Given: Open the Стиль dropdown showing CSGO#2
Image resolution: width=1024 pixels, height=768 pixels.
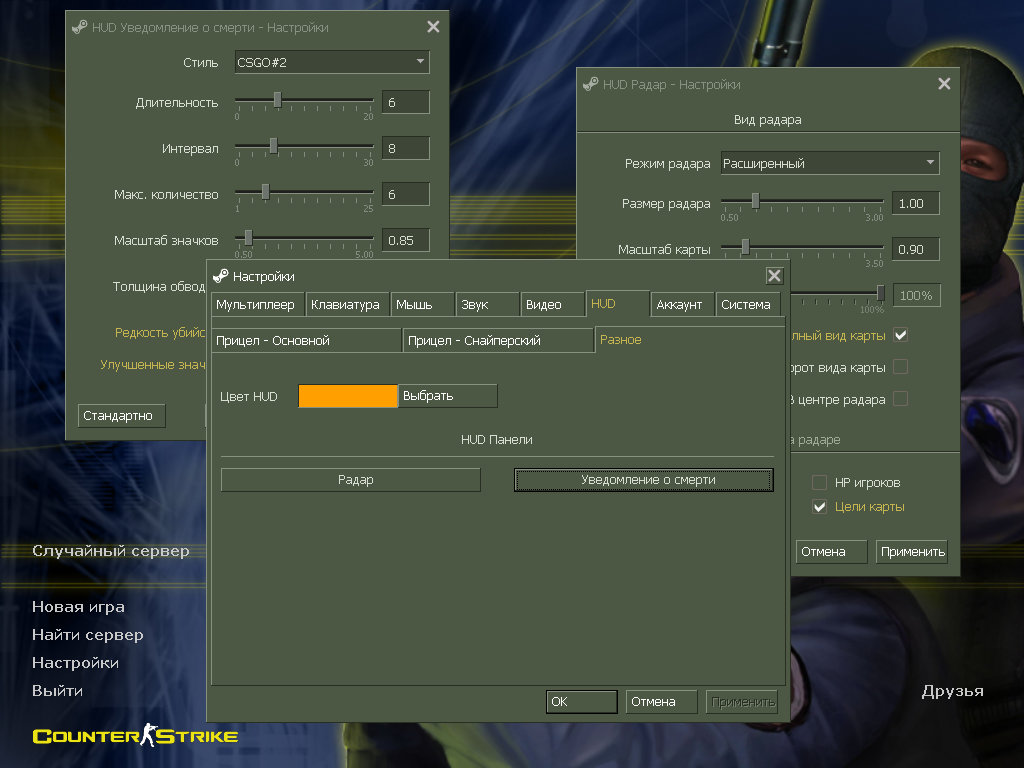Looking at the screenshot, I should [332, 62].
